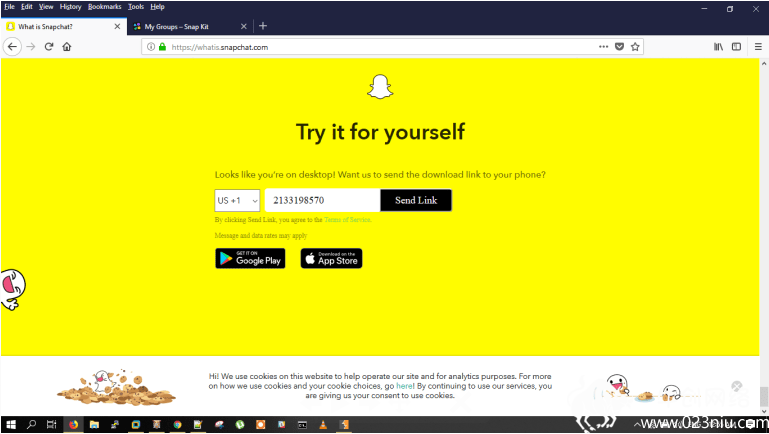Open Task View on the taskbar
769x434 pixels.
click(x=51, y=425)
